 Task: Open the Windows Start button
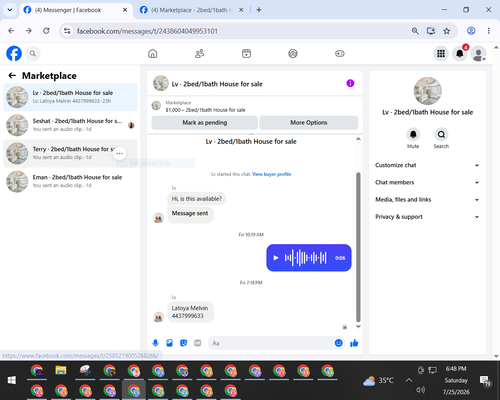click(12, 380)
